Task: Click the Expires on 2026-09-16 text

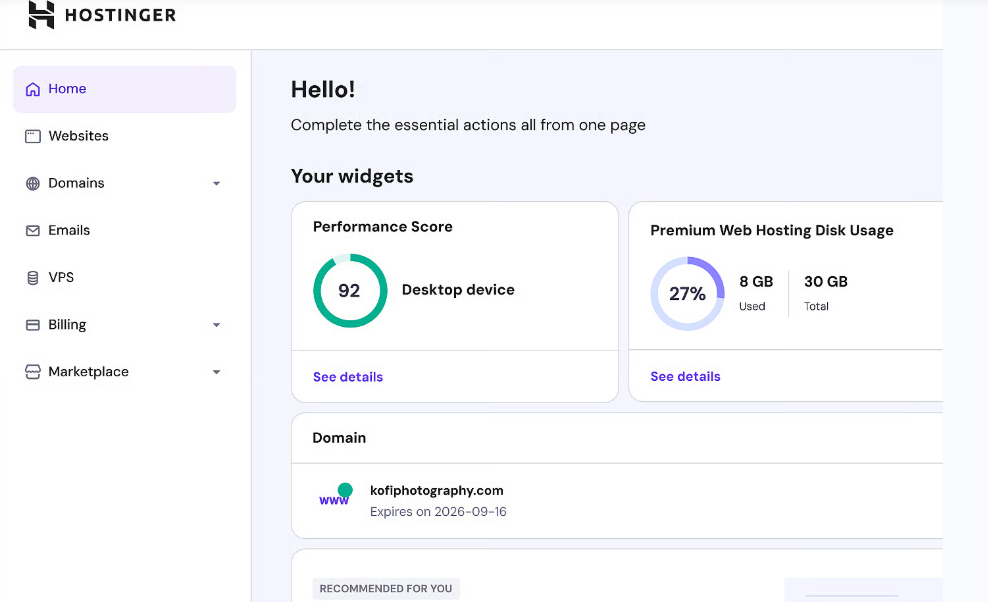Action: [438, 512]
